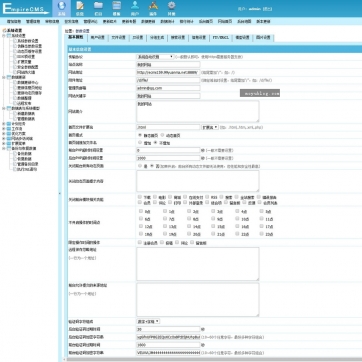Switch to the JS设置 tab
The height and width of the screenshot is (362, 362).
[x=137, y=38]
